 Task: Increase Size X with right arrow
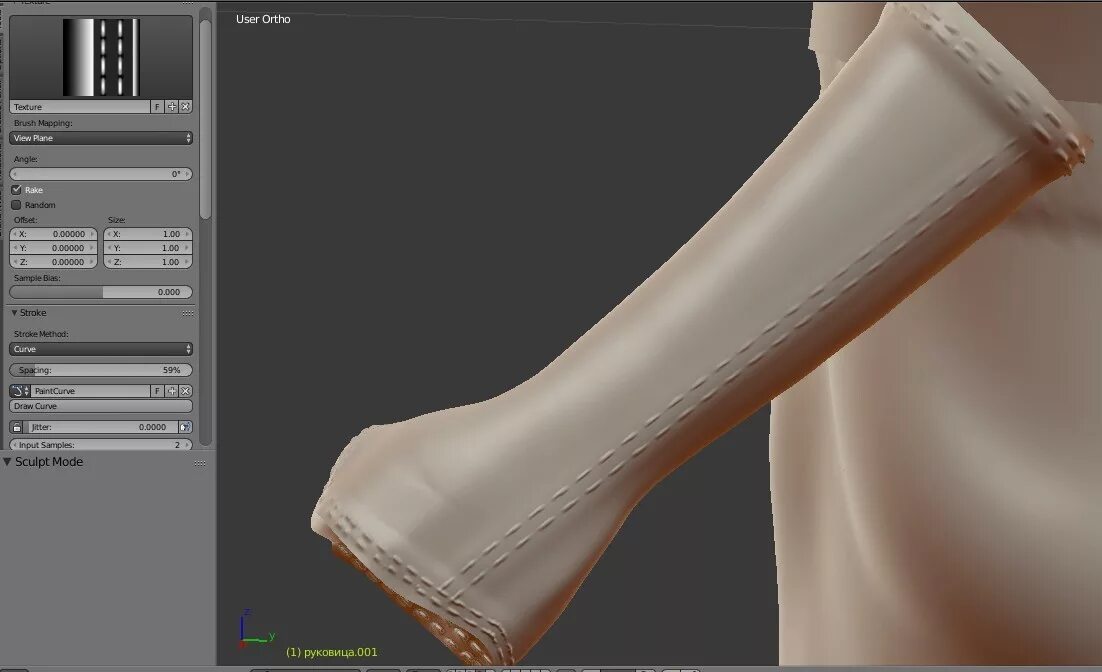coord(187,234)
